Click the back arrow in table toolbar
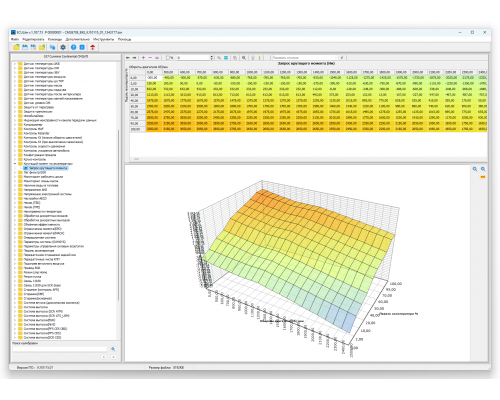This screenshot has width=500, height=400. tap(128, 58)
